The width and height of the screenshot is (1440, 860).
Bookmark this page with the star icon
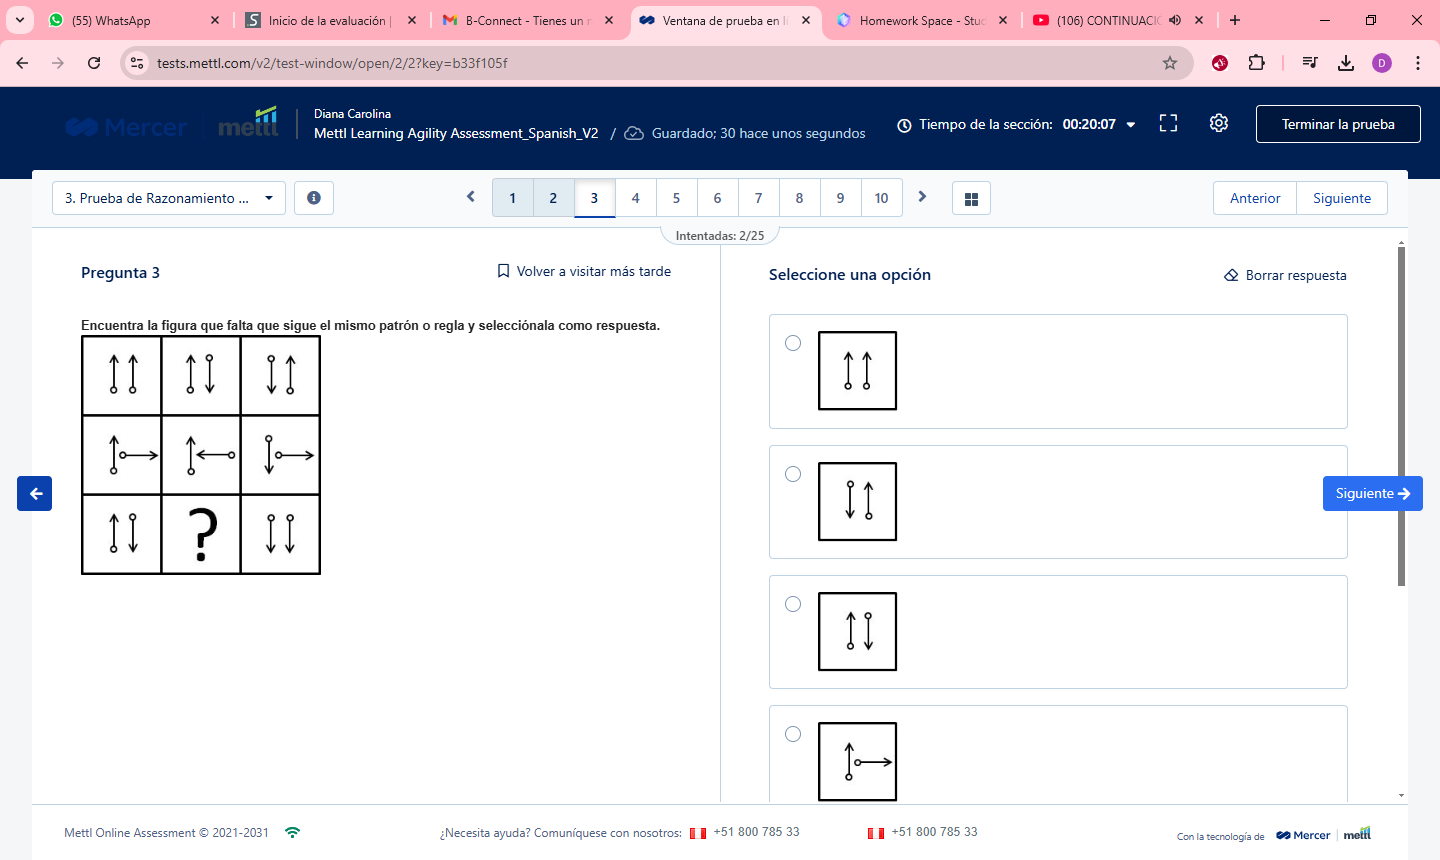1170,63
